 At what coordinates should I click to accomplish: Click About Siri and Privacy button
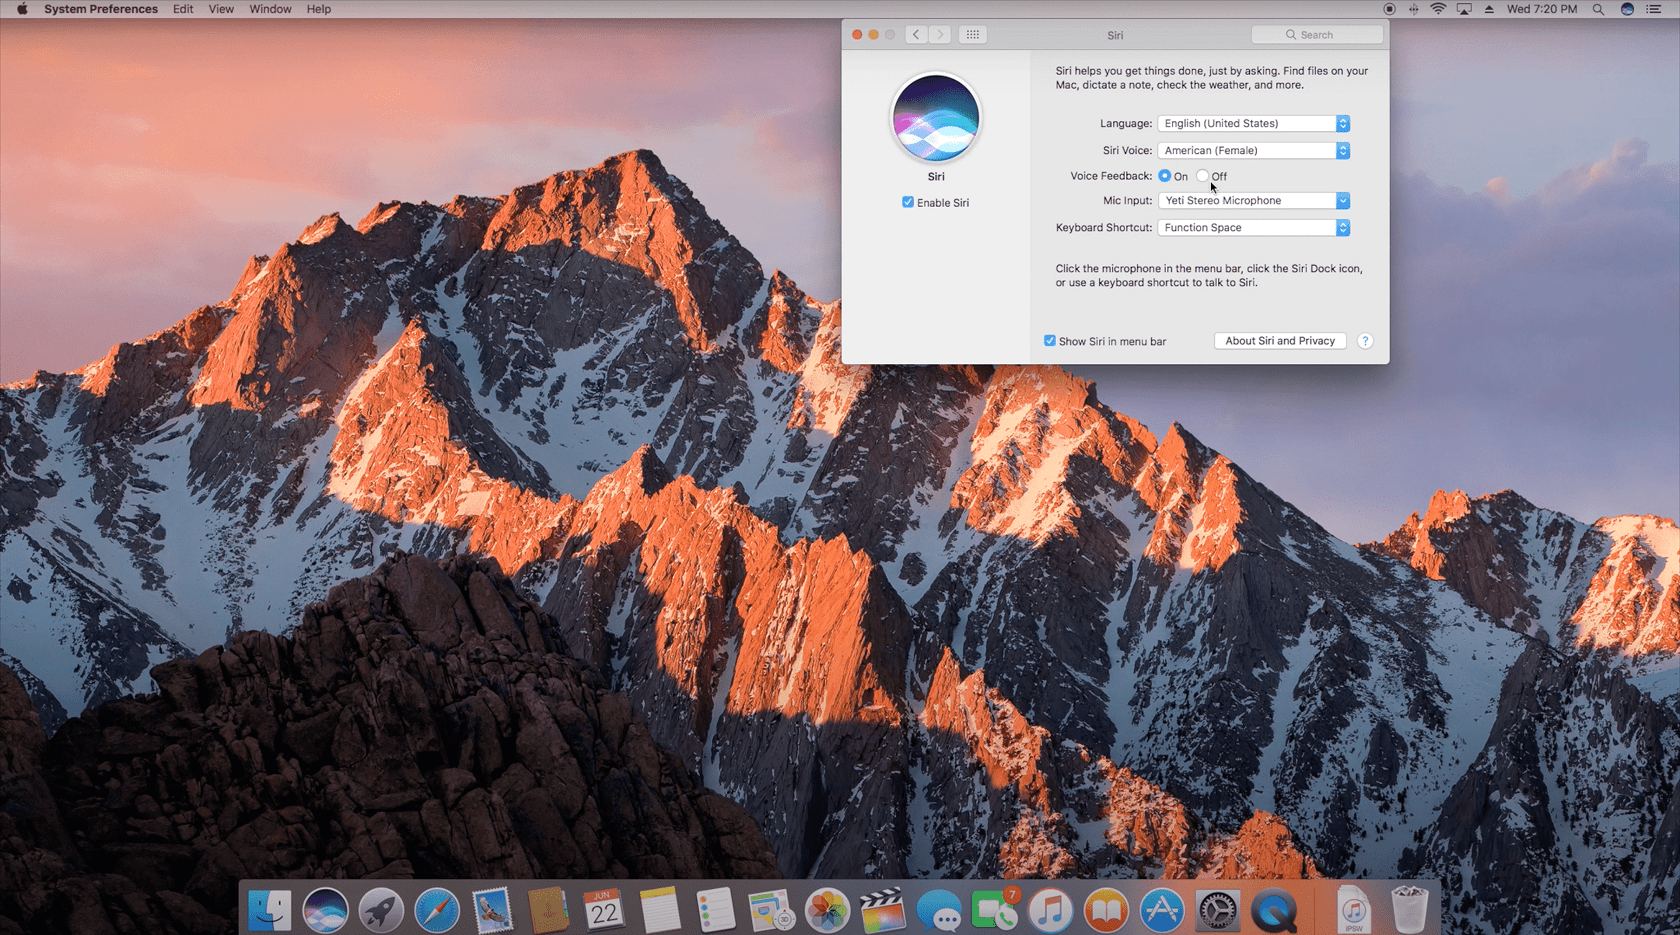pos(1280,341)
